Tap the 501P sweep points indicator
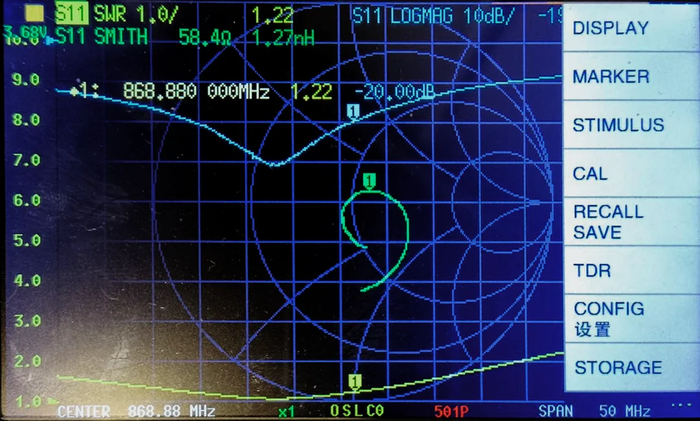The image size is (700, 421). pyautogui.click(x=451, y=411)
